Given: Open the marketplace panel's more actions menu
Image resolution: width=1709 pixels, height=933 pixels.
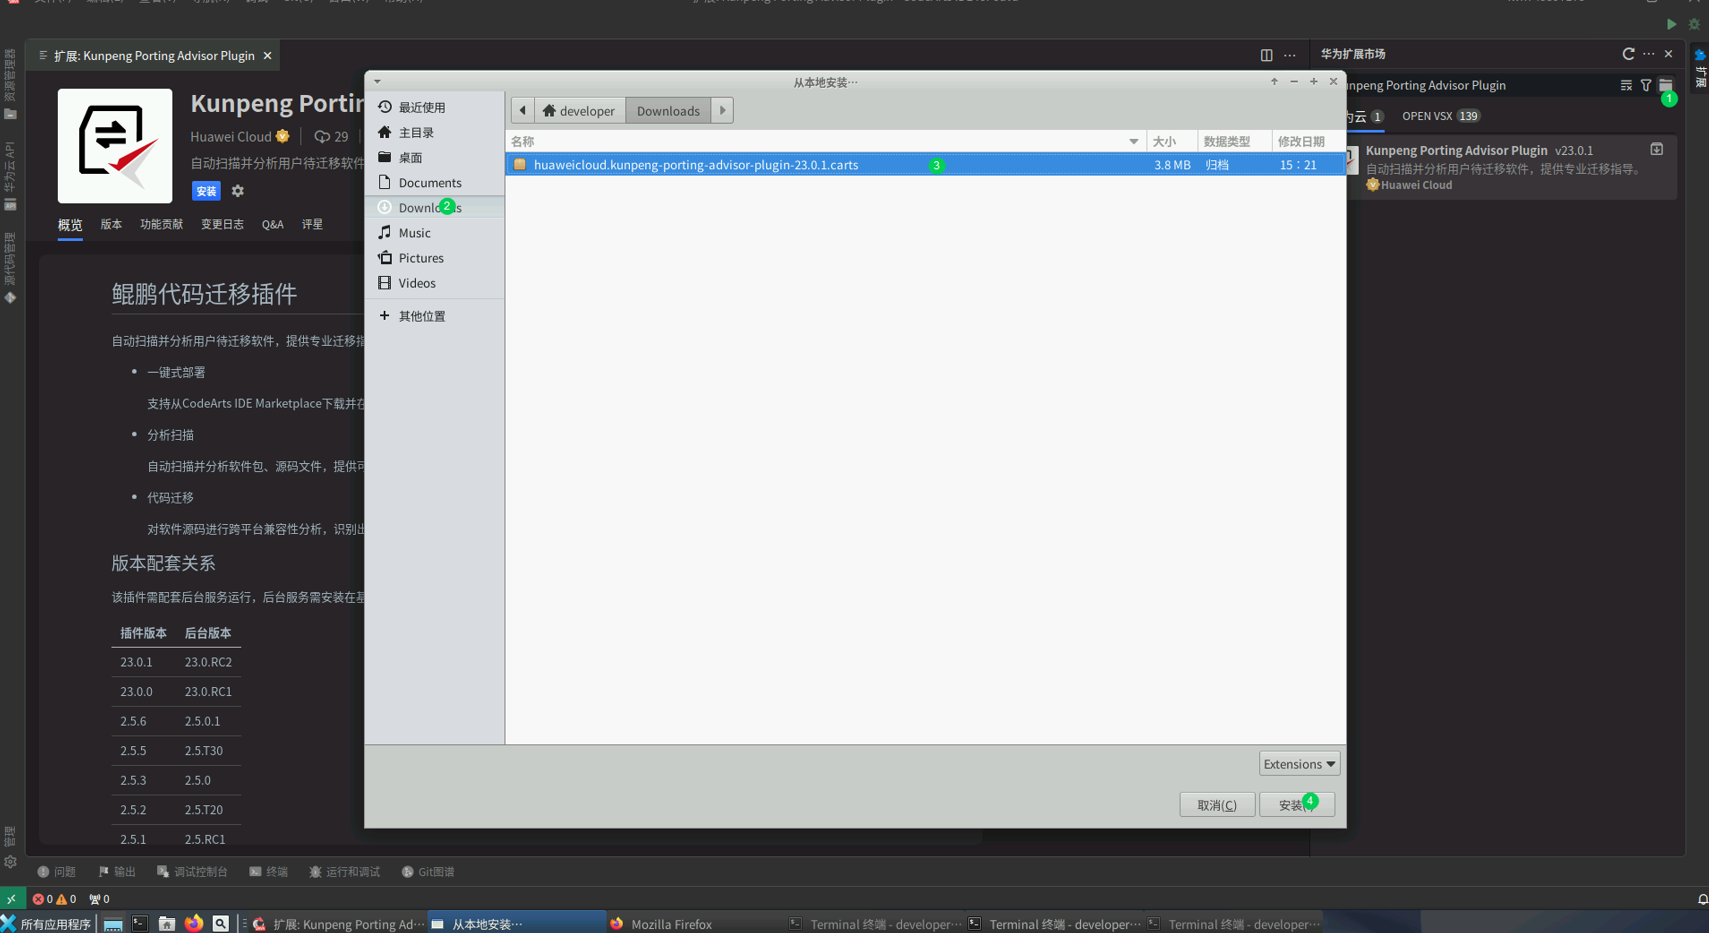Looking at the screenshot, I should pos(1648,54).
